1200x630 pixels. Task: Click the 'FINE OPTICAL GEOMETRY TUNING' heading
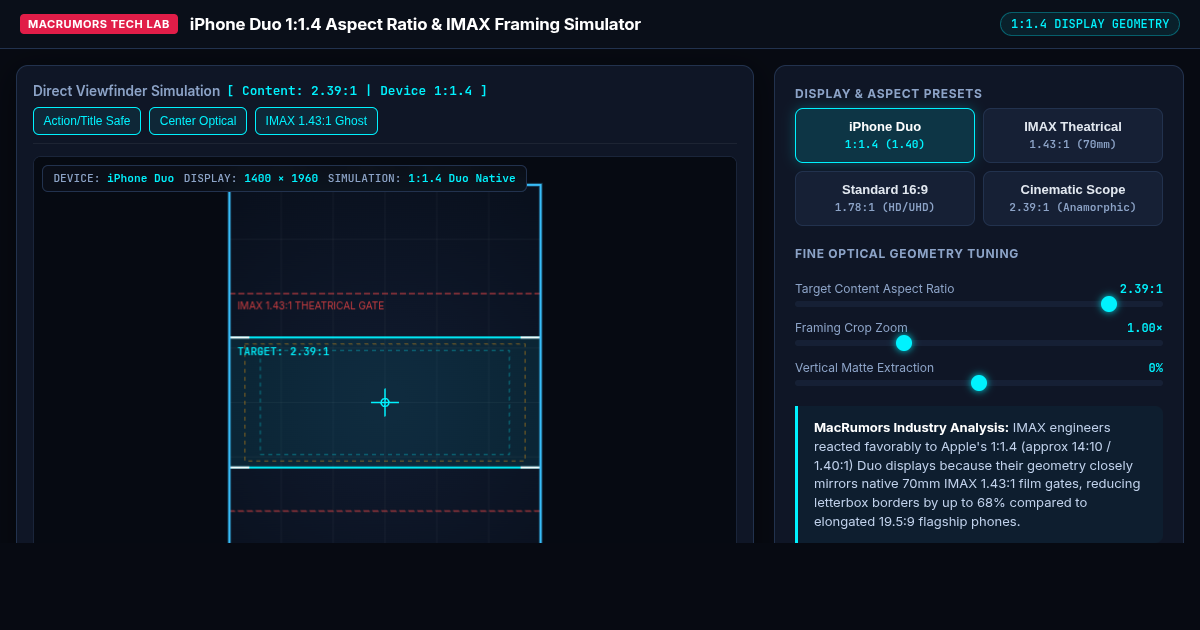click(907, 254)
